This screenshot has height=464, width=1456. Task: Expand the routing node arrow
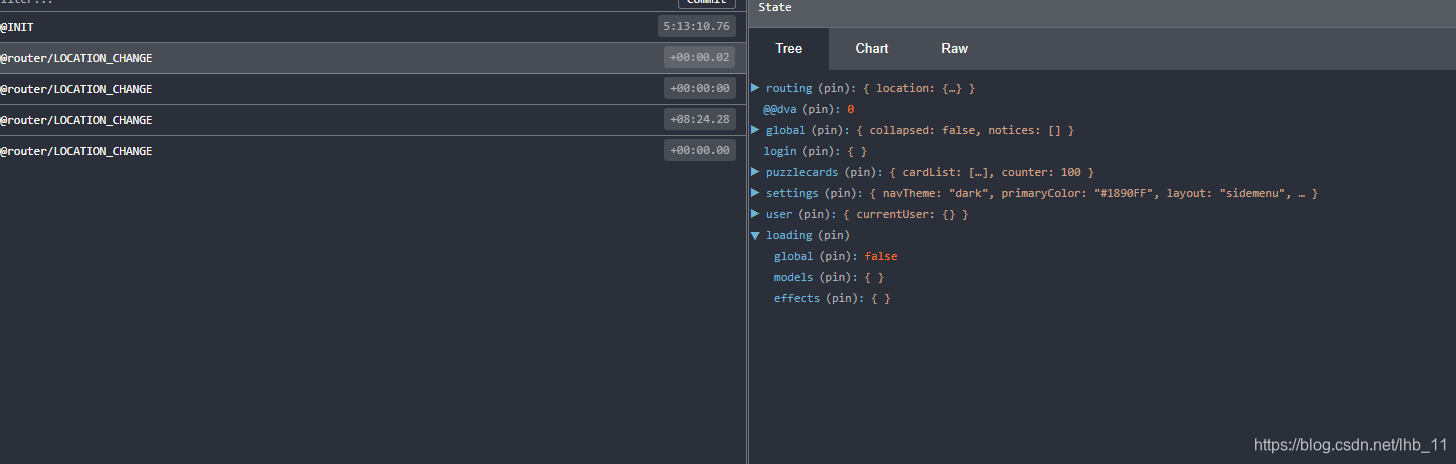coord(756,88)
